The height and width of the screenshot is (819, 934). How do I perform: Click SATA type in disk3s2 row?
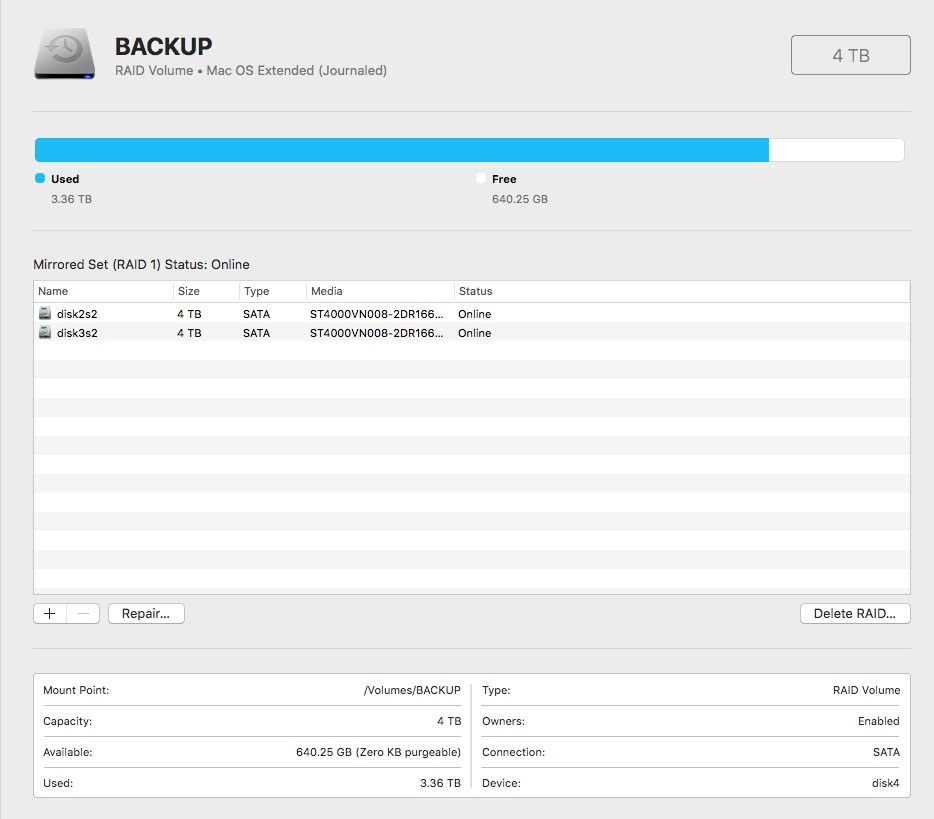[256, 333]
